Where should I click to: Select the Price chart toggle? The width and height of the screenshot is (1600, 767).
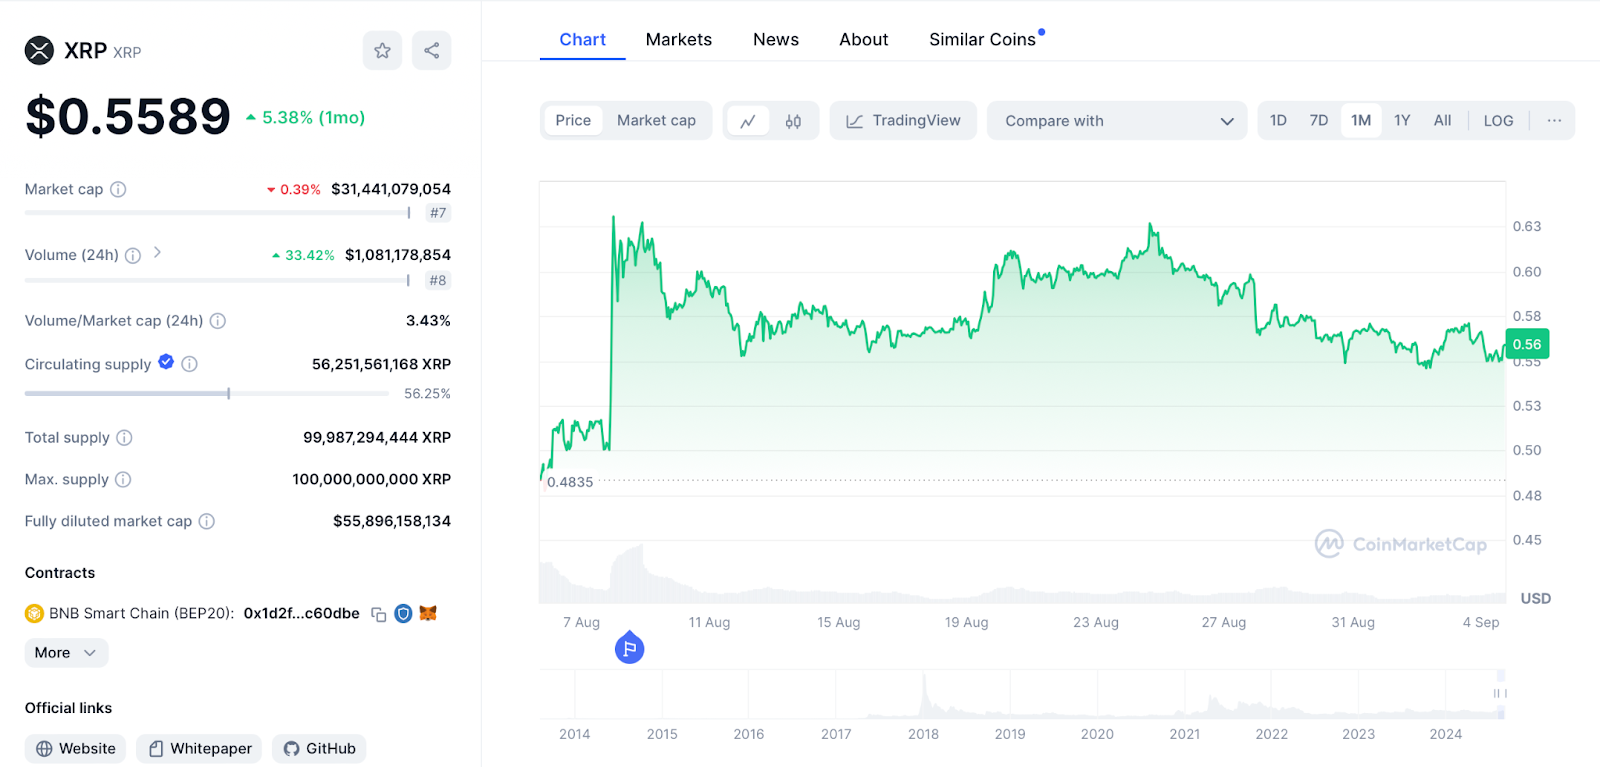click(x=573, y=120)
